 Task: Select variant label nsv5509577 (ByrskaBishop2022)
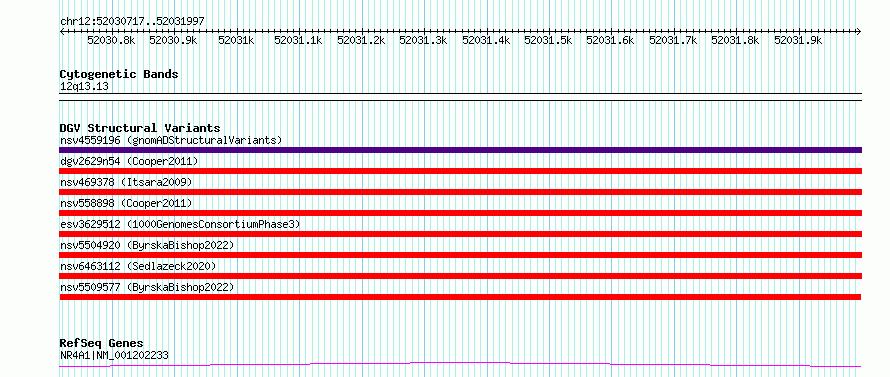point(147,287)
